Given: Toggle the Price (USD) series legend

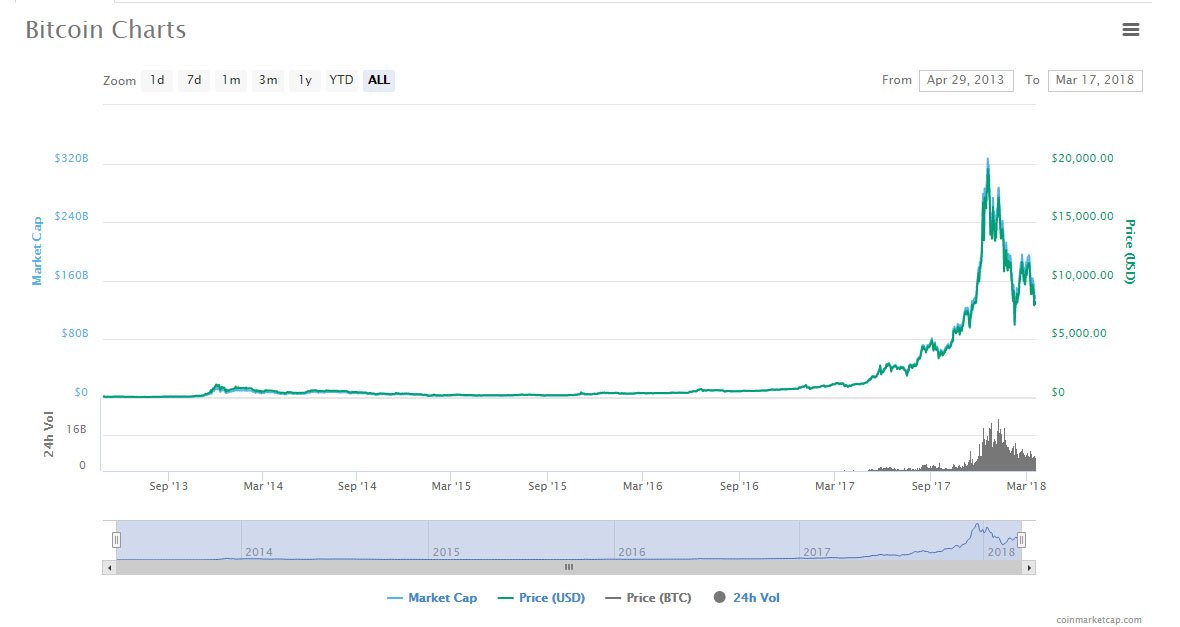Looking at the screenshot, I should click(542, 598).
